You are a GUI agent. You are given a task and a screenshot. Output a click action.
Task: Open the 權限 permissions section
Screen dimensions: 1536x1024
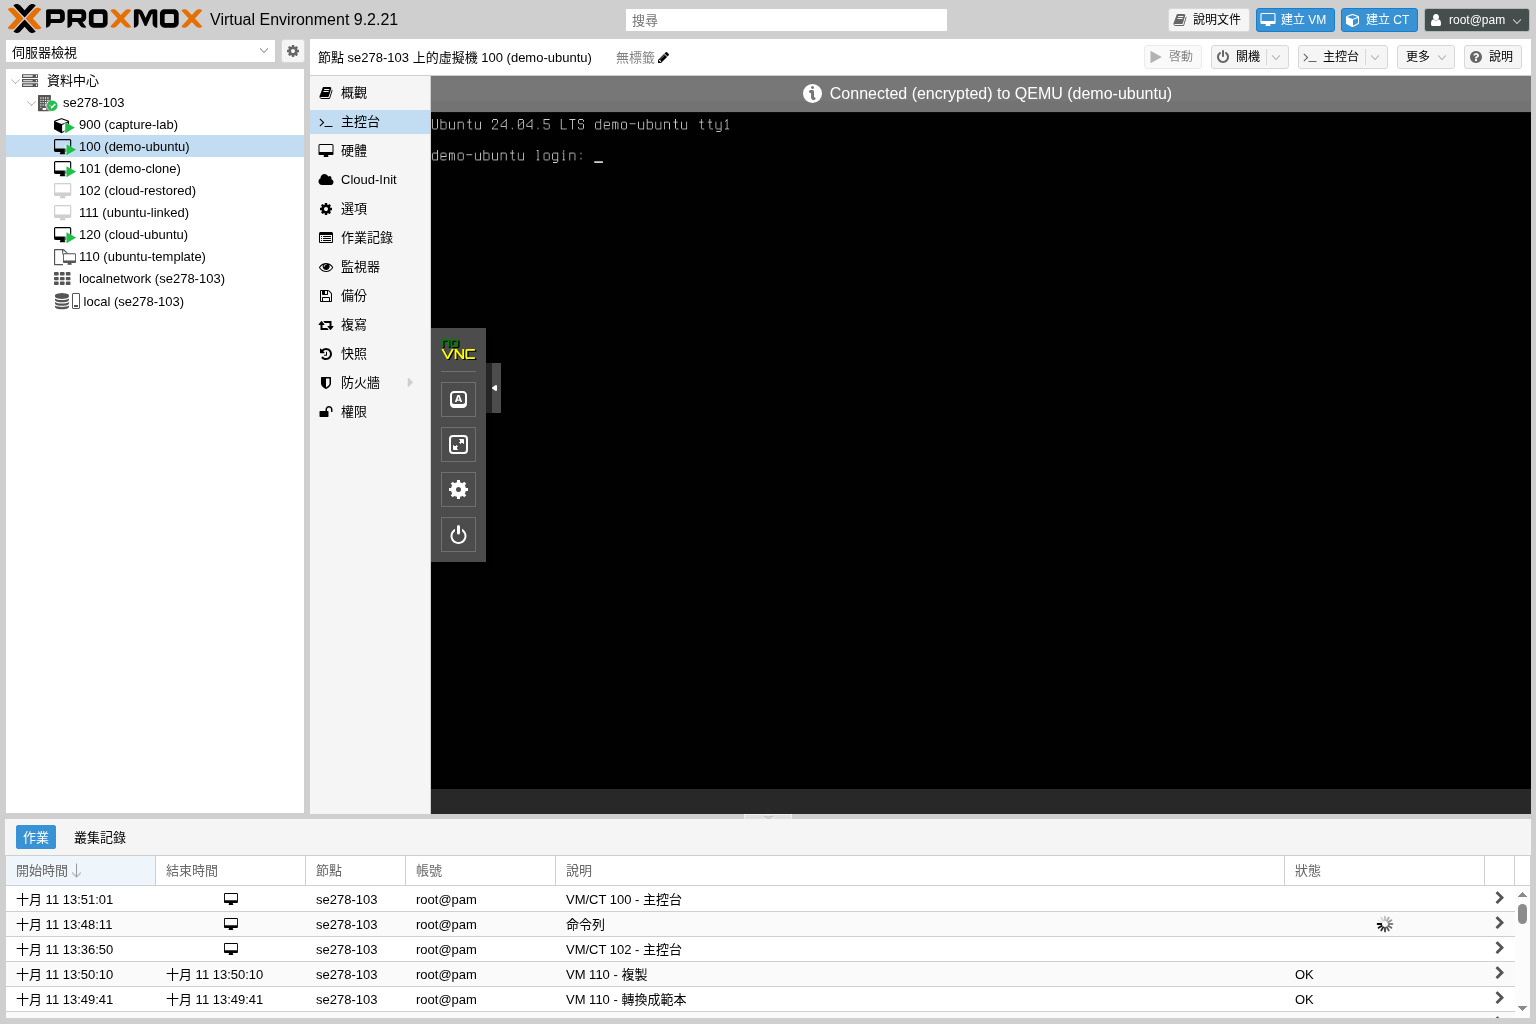click(370, 412)
